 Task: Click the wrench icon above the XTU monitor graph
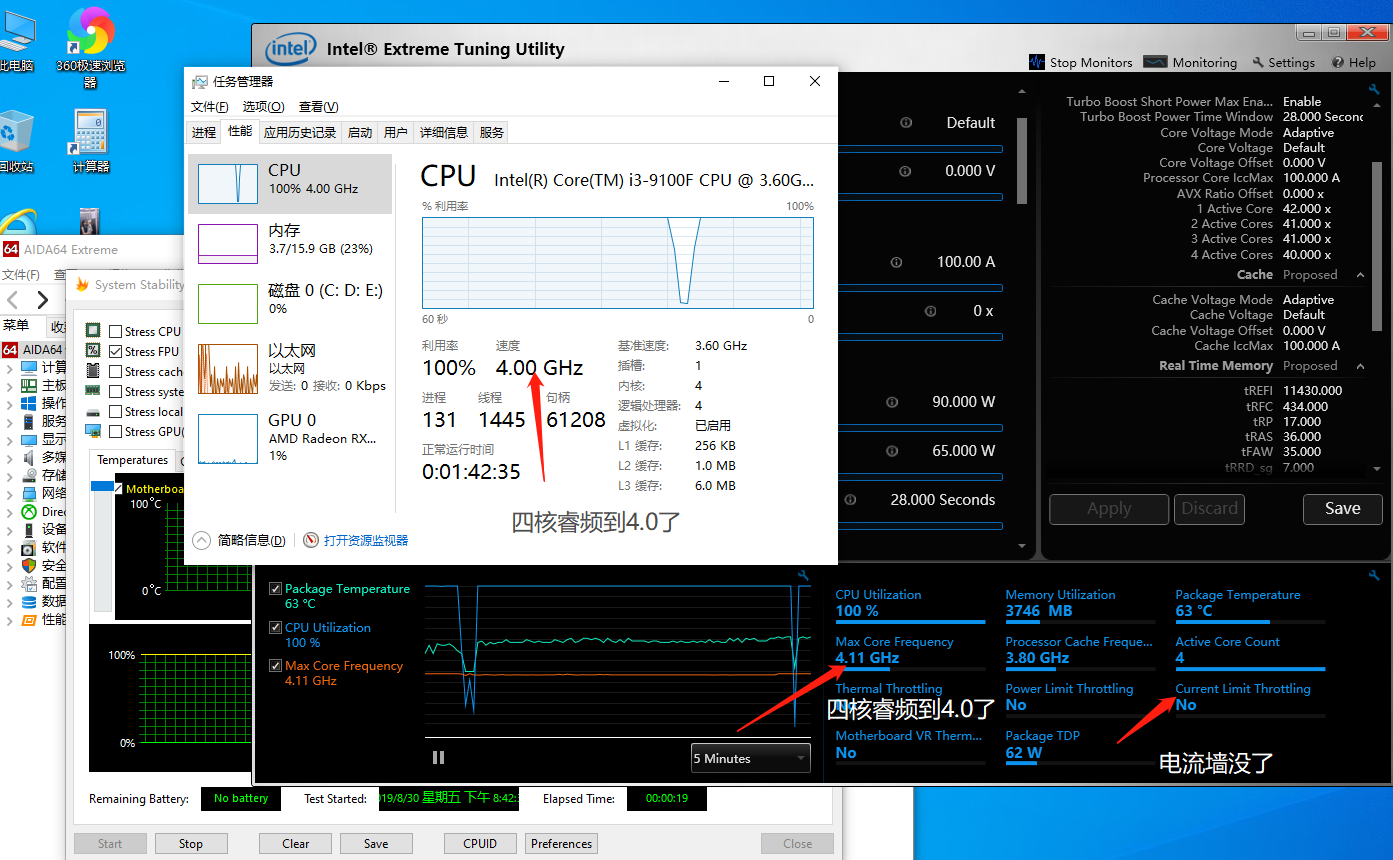[x=802, y=575]
